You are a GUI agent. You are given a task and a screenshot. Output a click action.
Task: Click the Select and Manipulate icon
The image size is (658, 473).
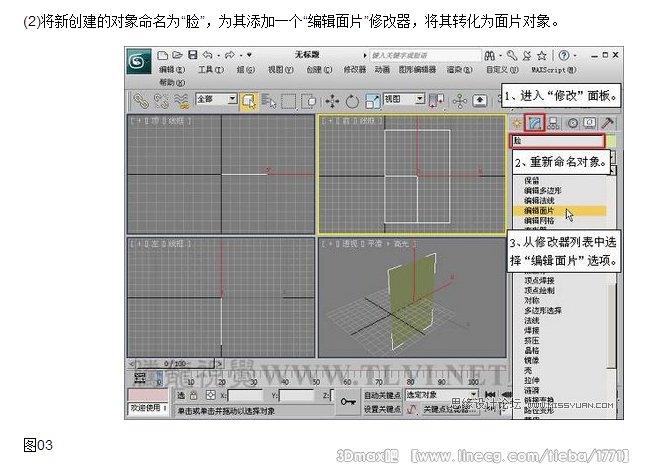click(460, 101)
